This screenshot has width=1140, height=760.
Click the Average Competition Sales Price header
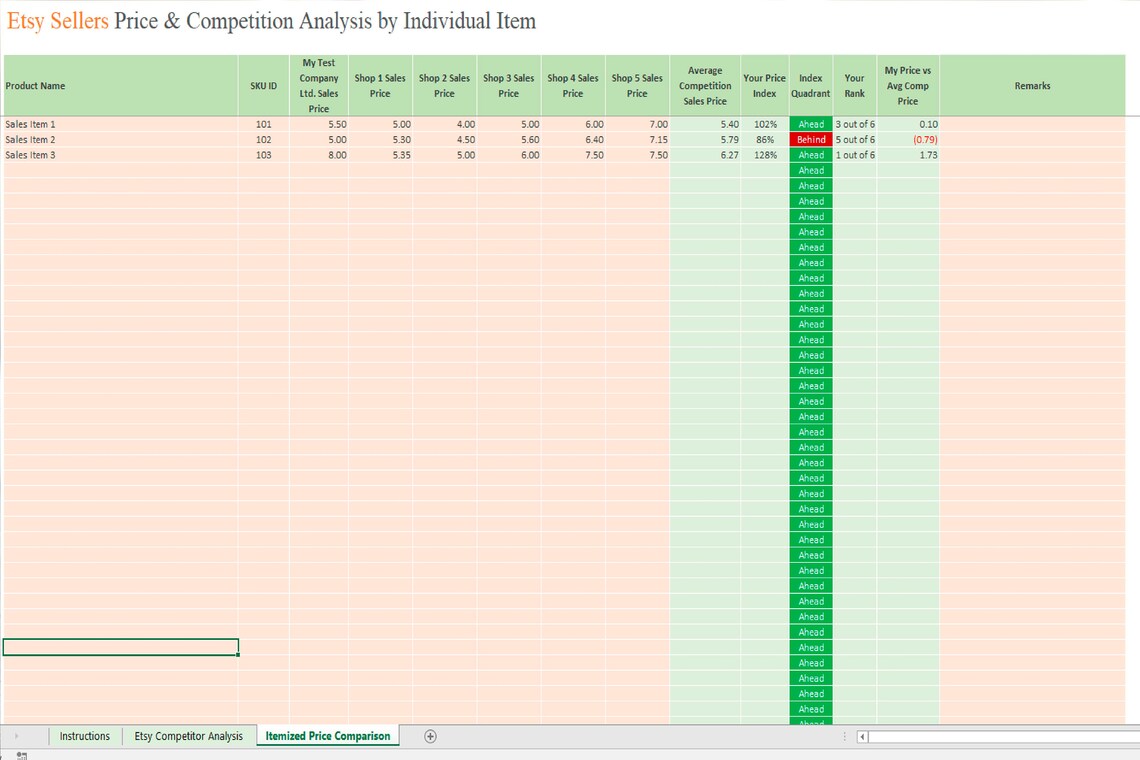click(x=705, y=85)
